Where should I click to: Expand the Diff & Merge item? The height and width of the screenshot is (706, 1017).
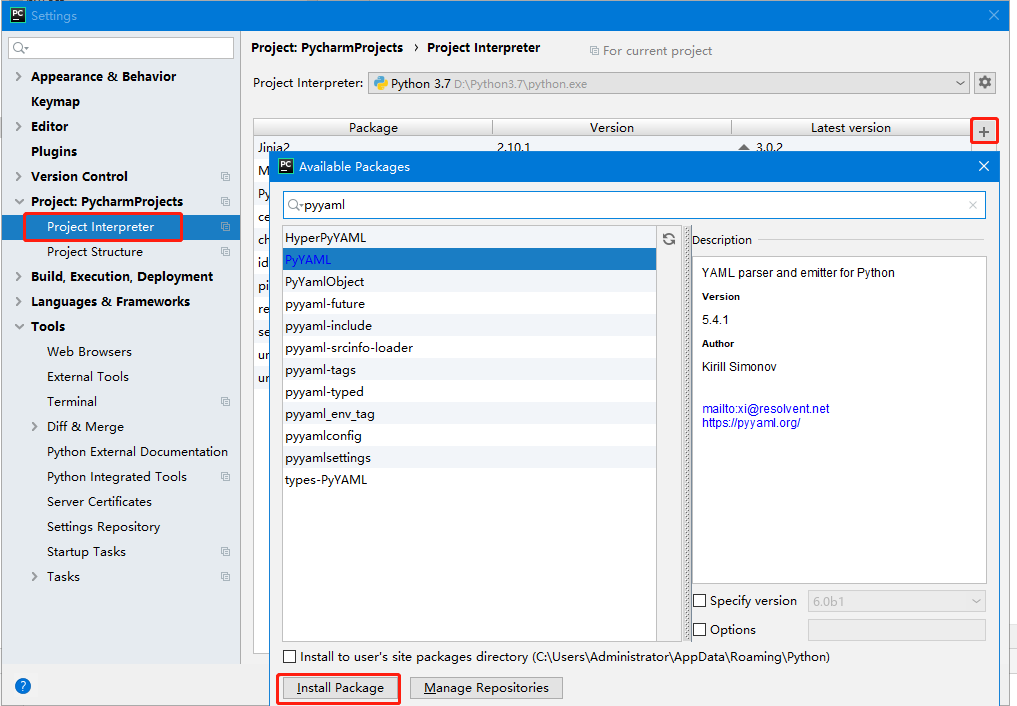tap(34, 427)
